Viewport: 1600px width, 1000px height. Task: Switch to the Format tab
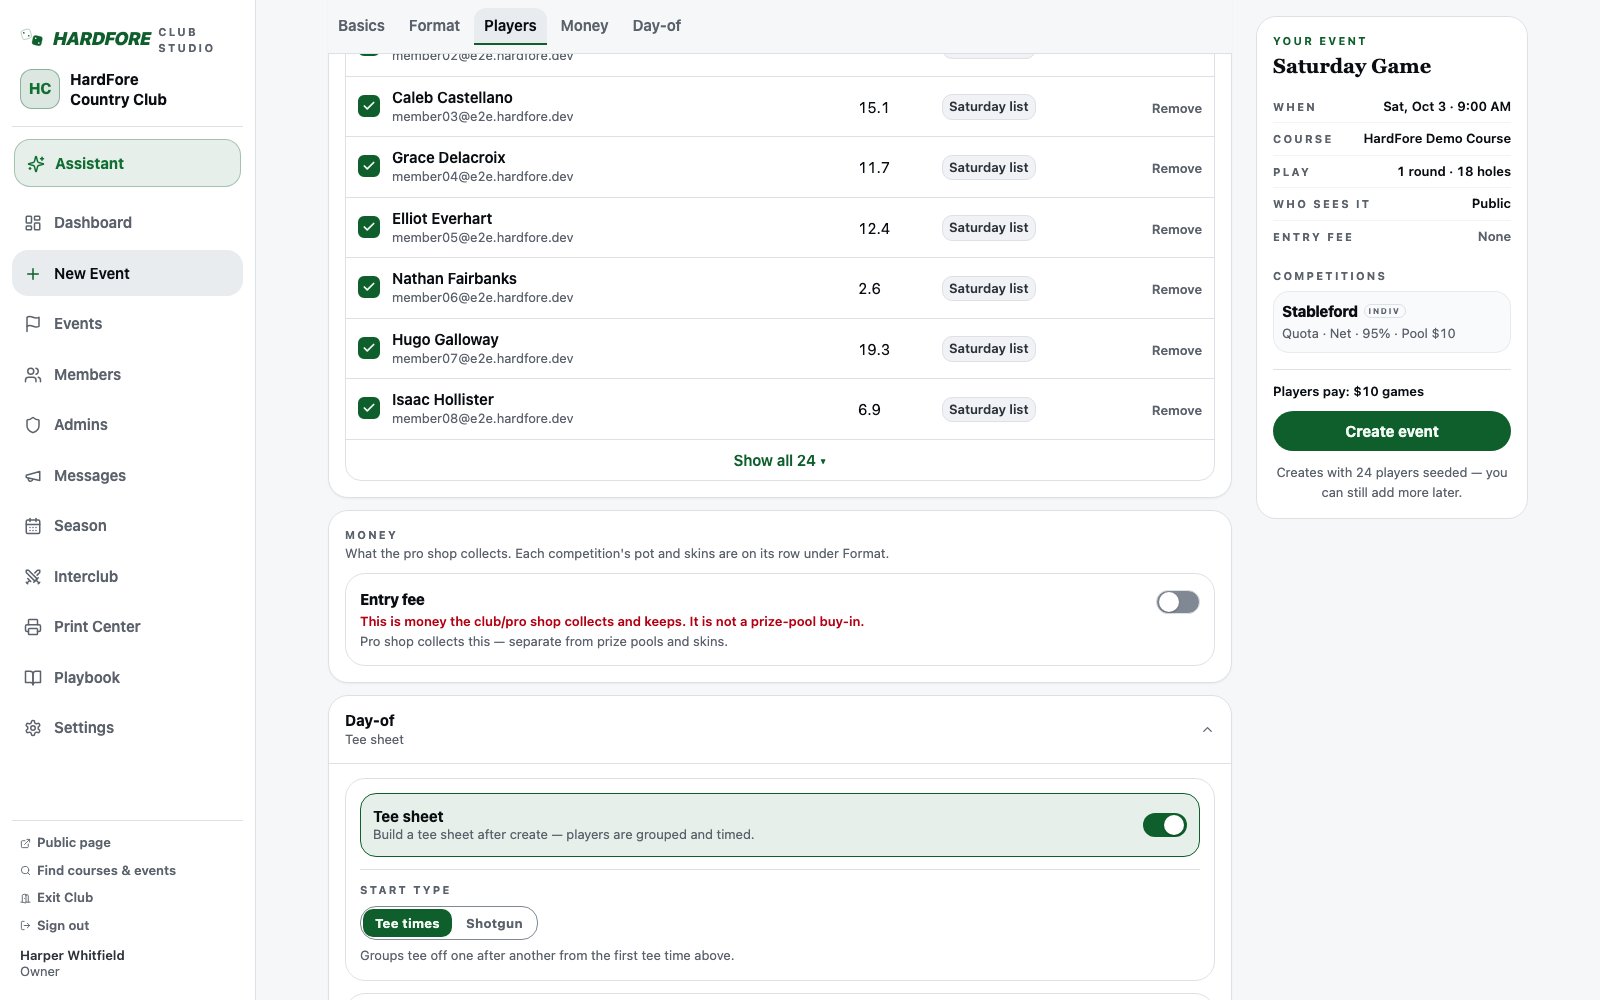(x=434, y=26)
